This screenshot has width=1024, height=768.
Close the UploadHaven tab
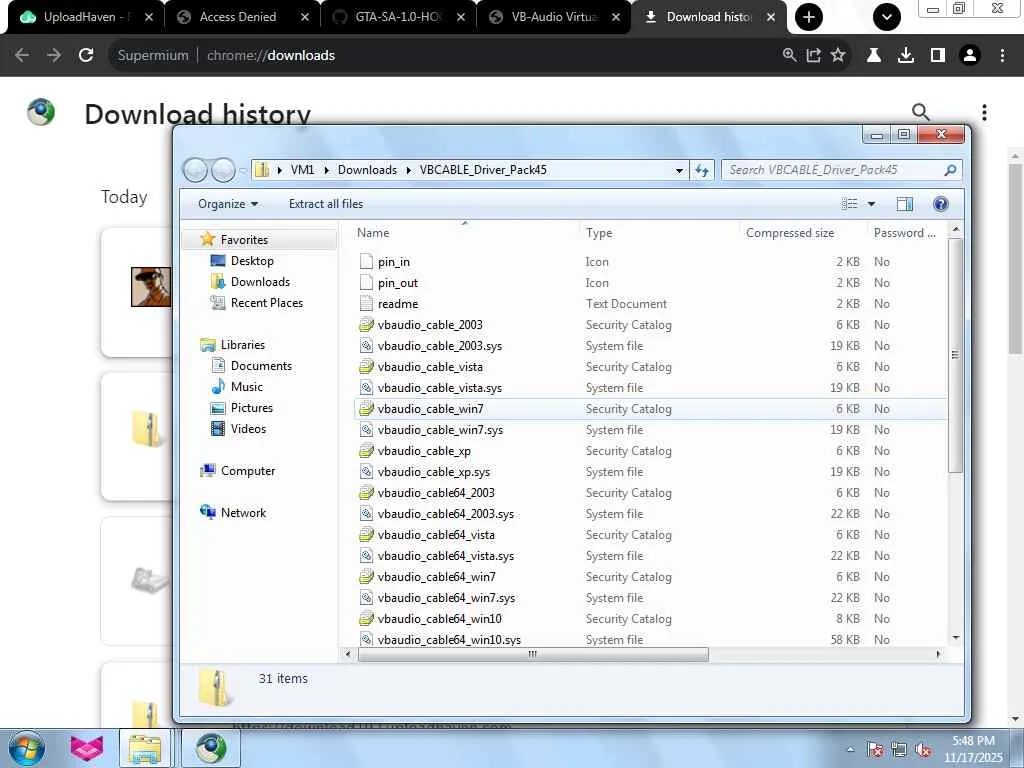149,17
